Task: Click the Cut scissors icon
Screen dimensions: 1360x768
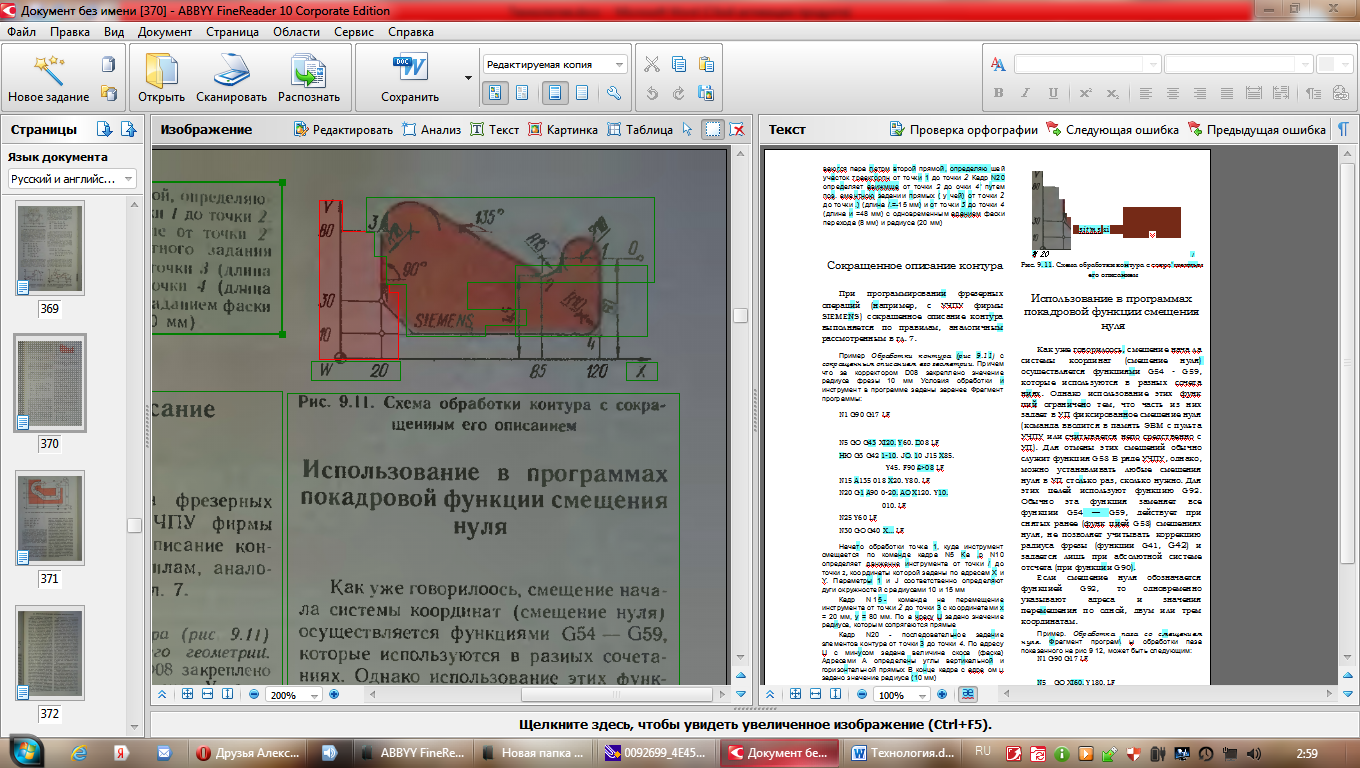Action: point(652,65)
